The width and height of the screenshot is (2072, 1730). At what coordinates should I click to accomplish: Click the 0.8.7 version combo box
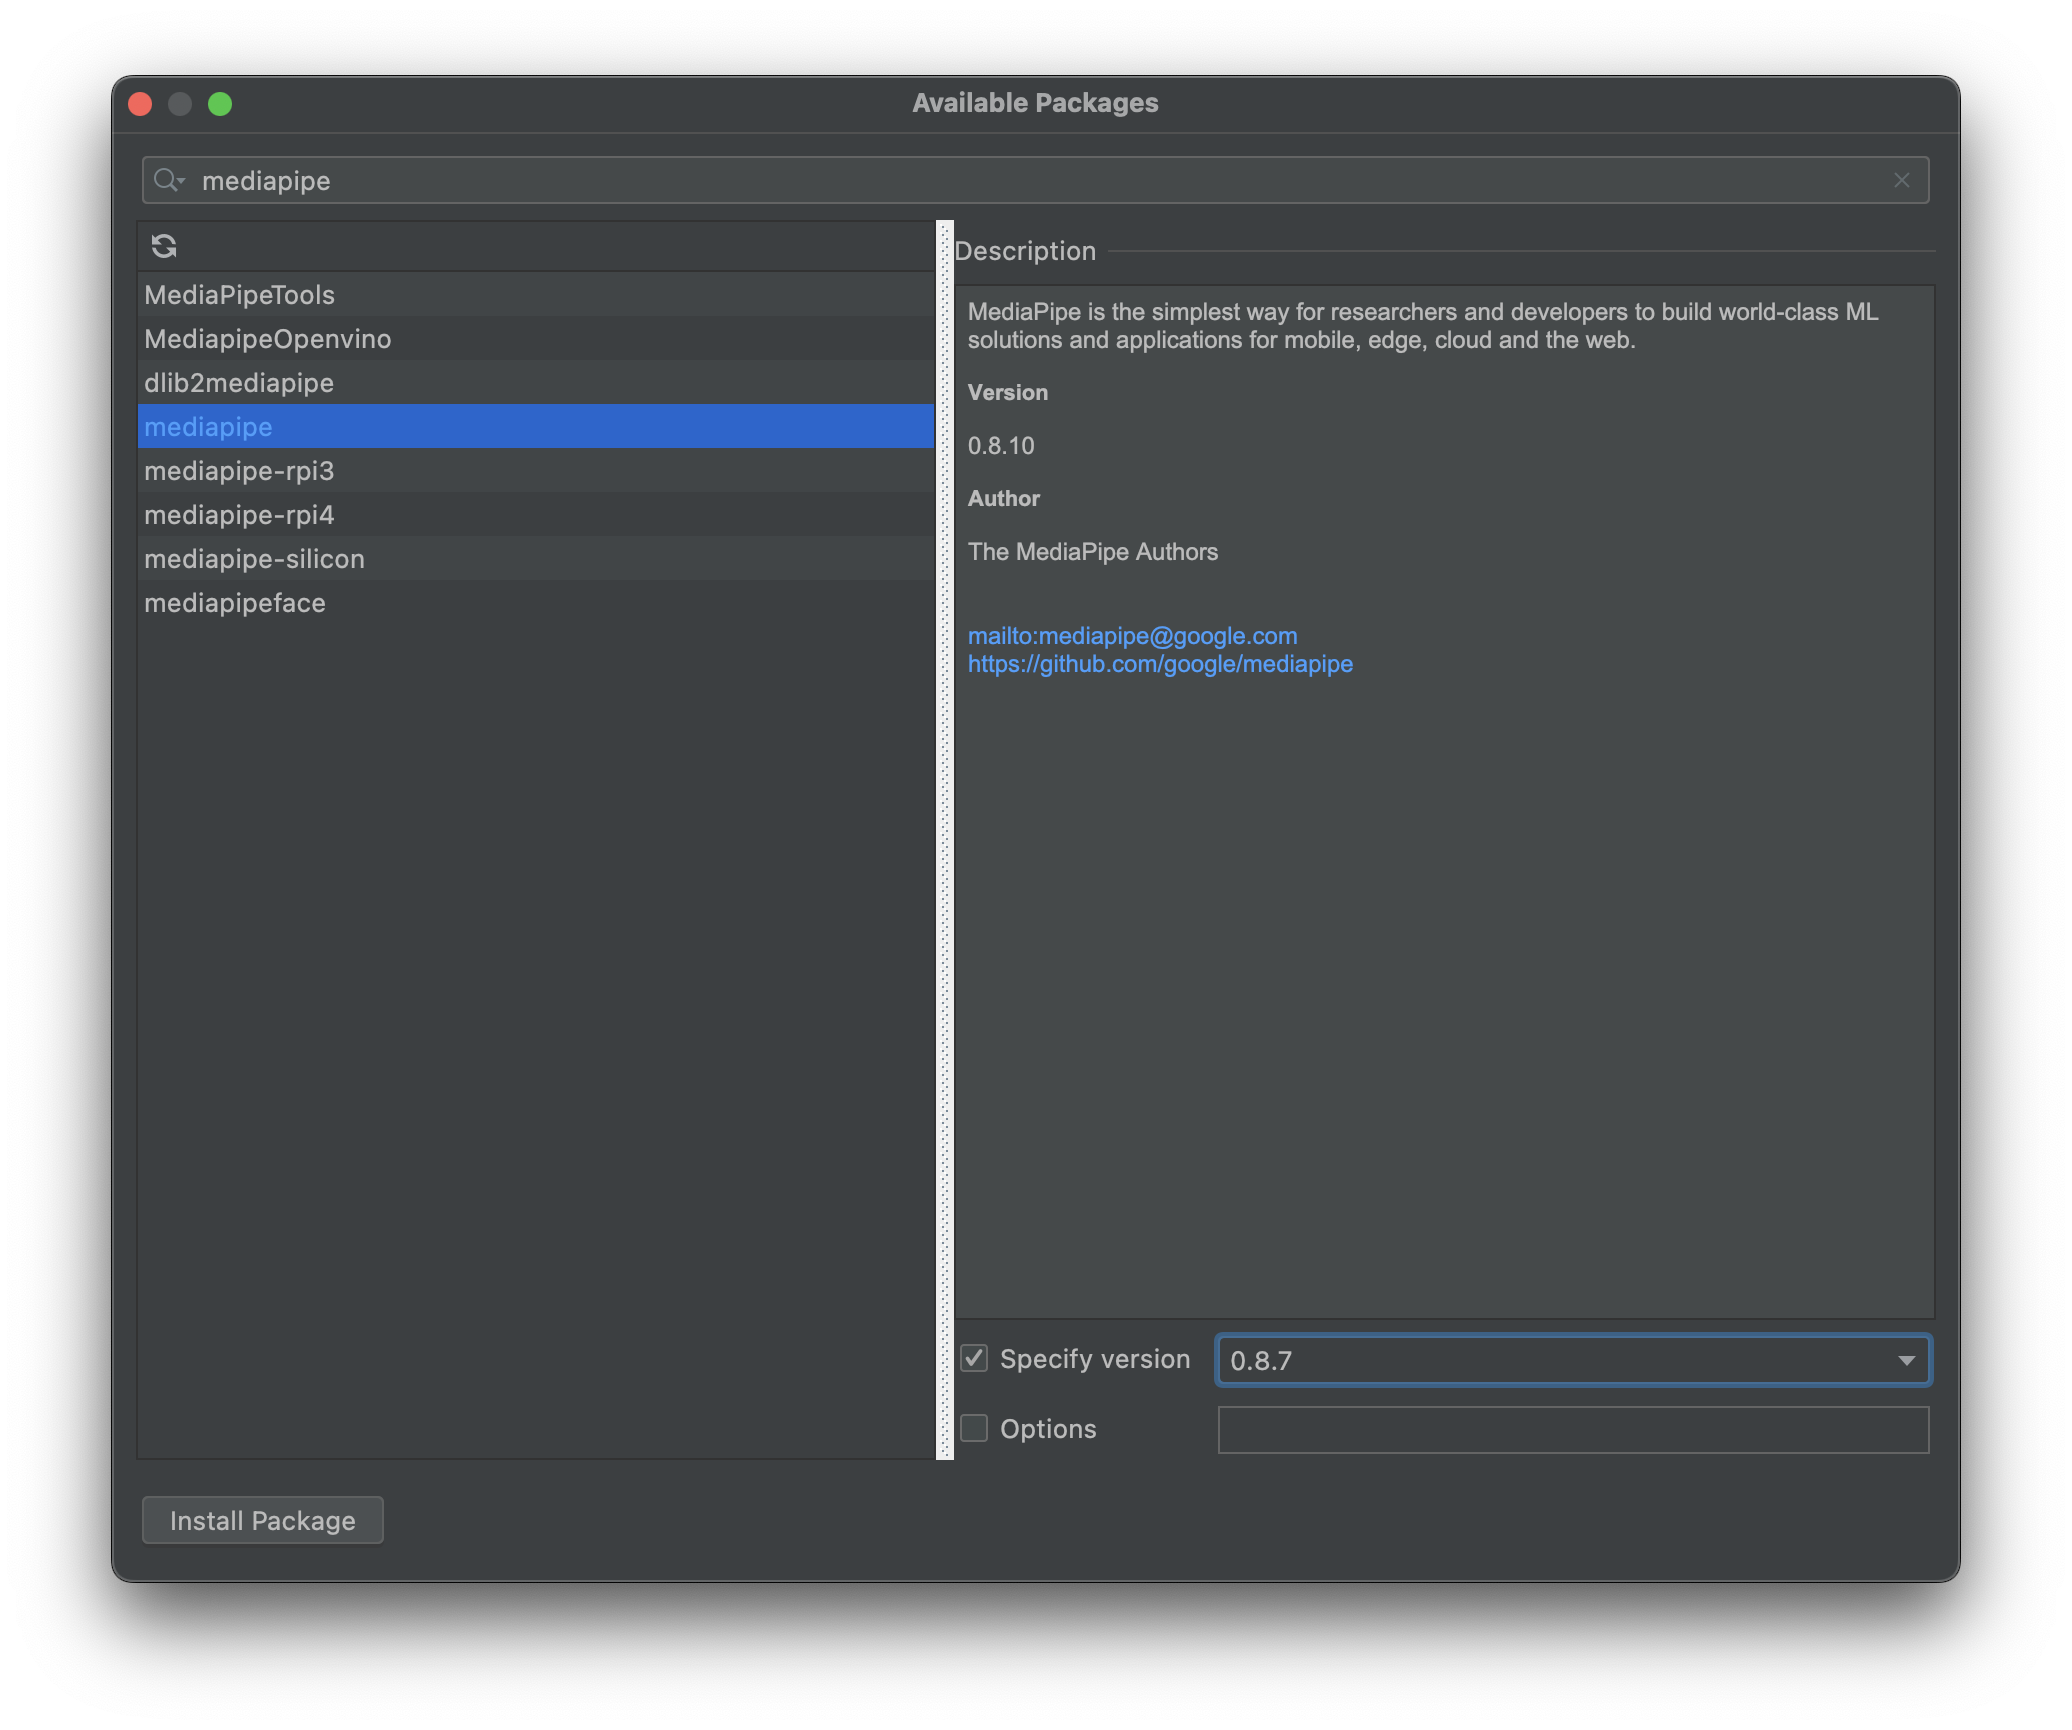1550,1360
